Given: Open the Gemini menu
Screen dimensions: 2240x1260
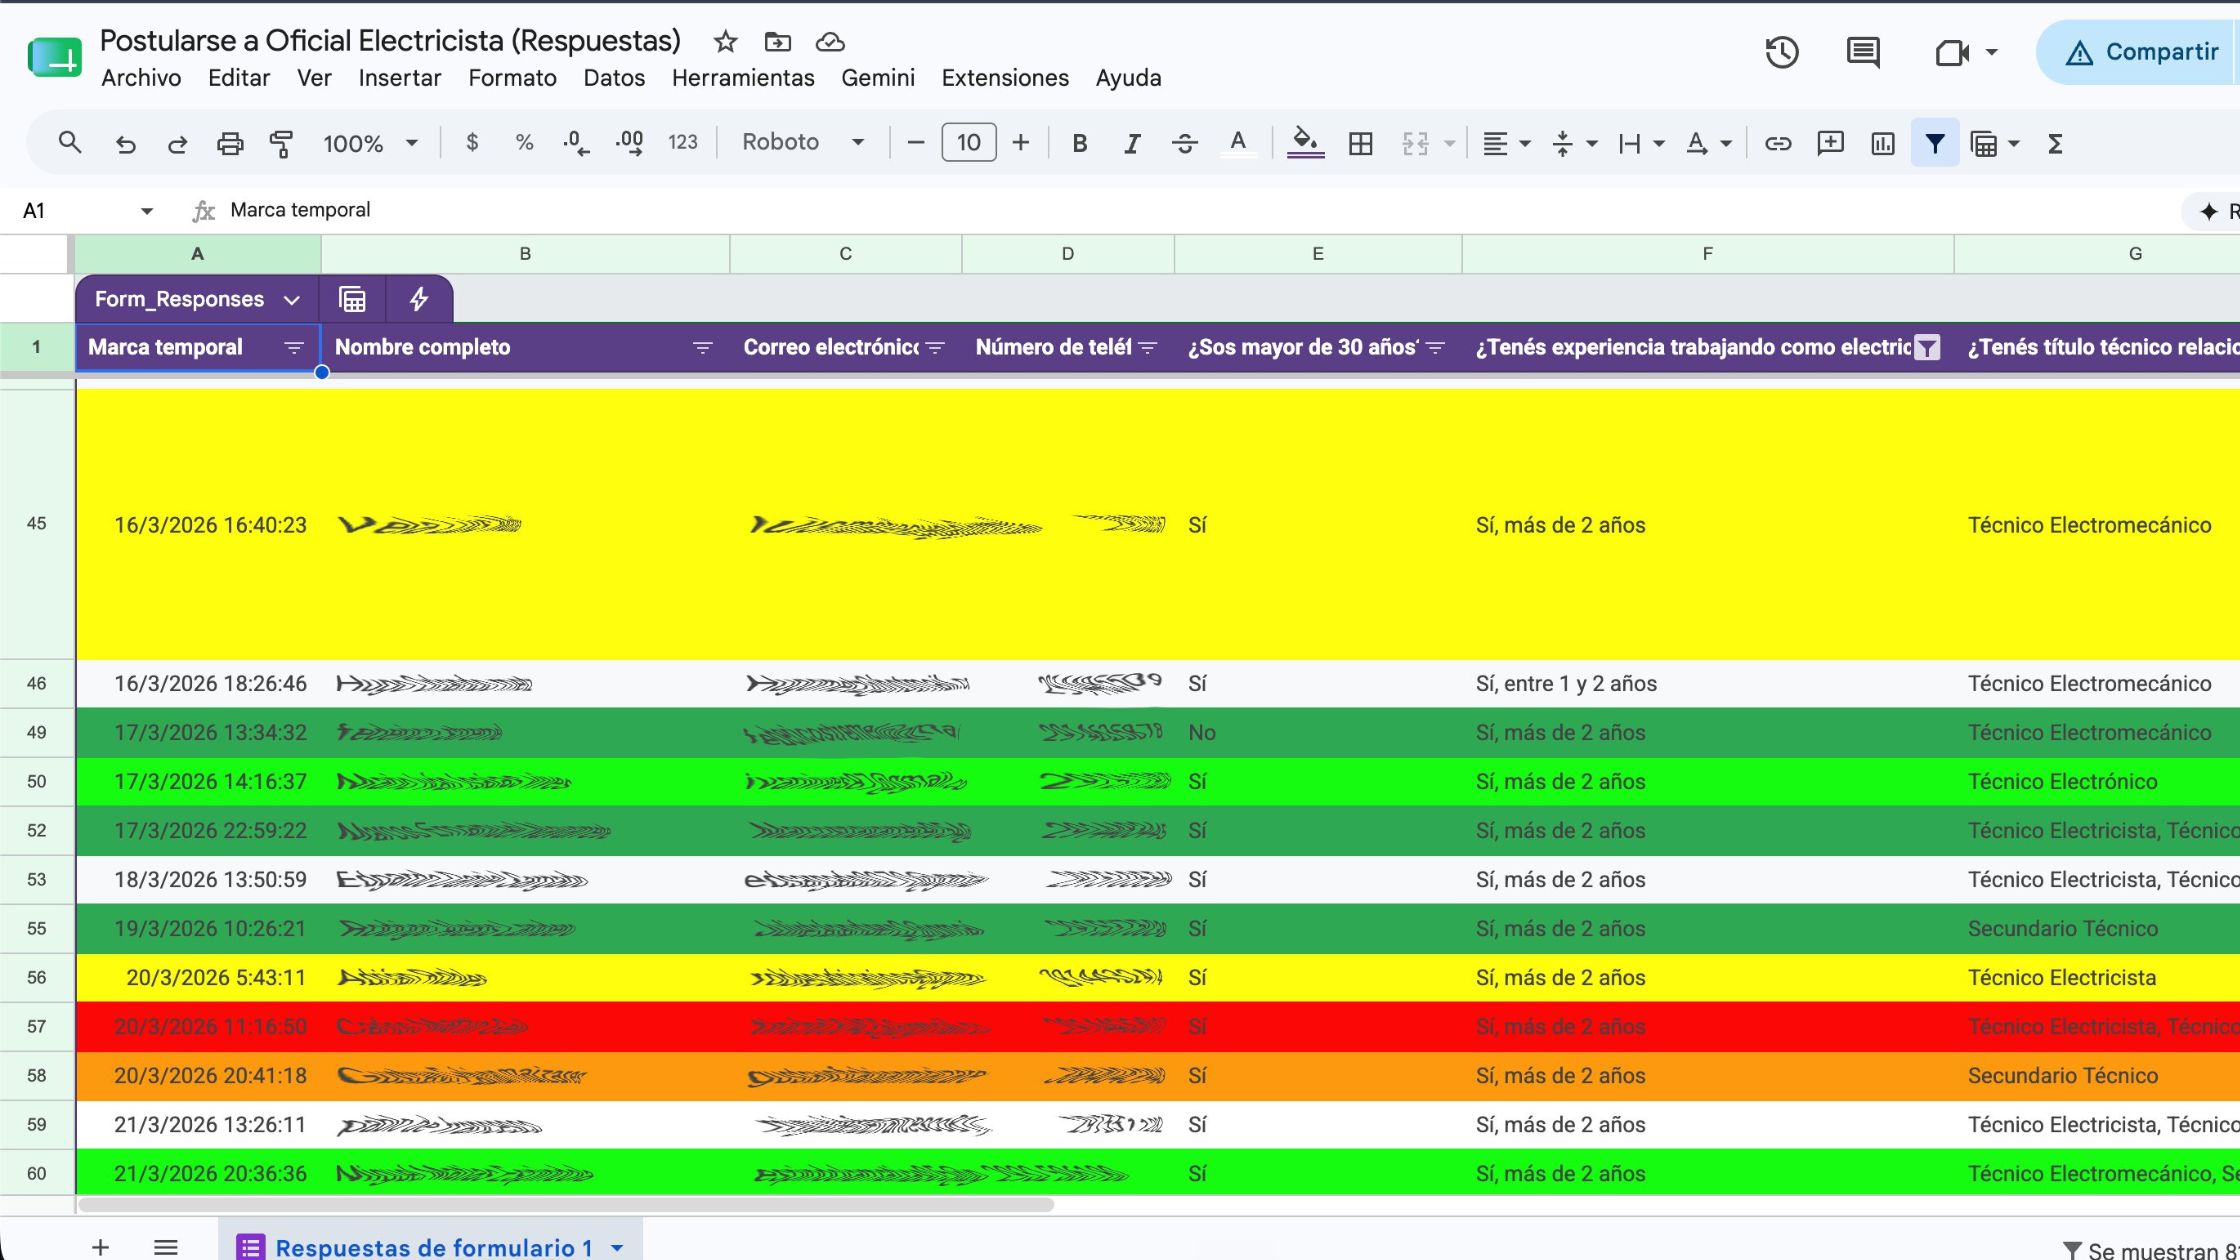Looking at the screenshot, I should (878, 78).
